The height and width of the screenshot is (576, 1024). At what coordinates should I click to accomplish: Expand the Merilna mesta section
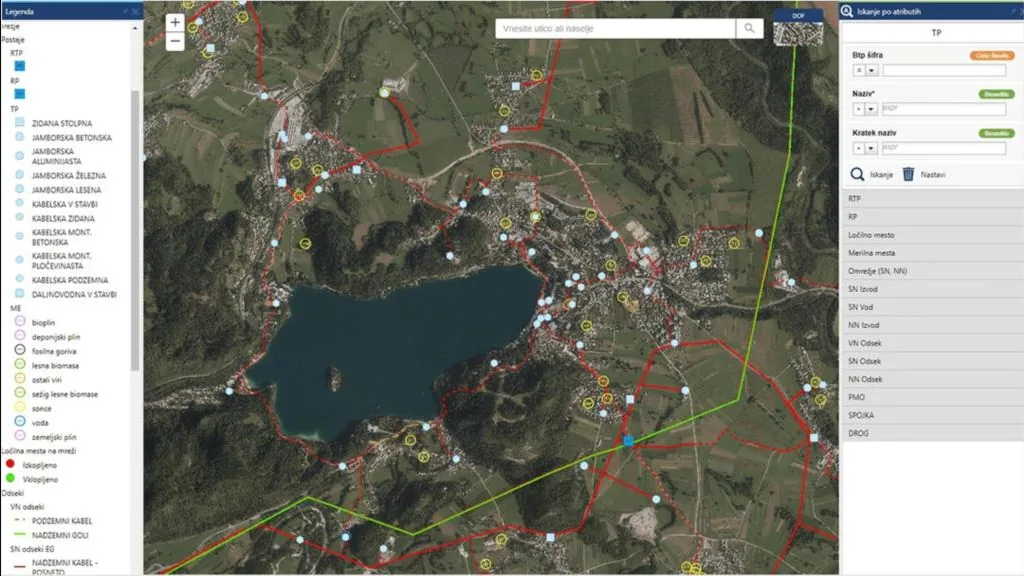point(933,253)
